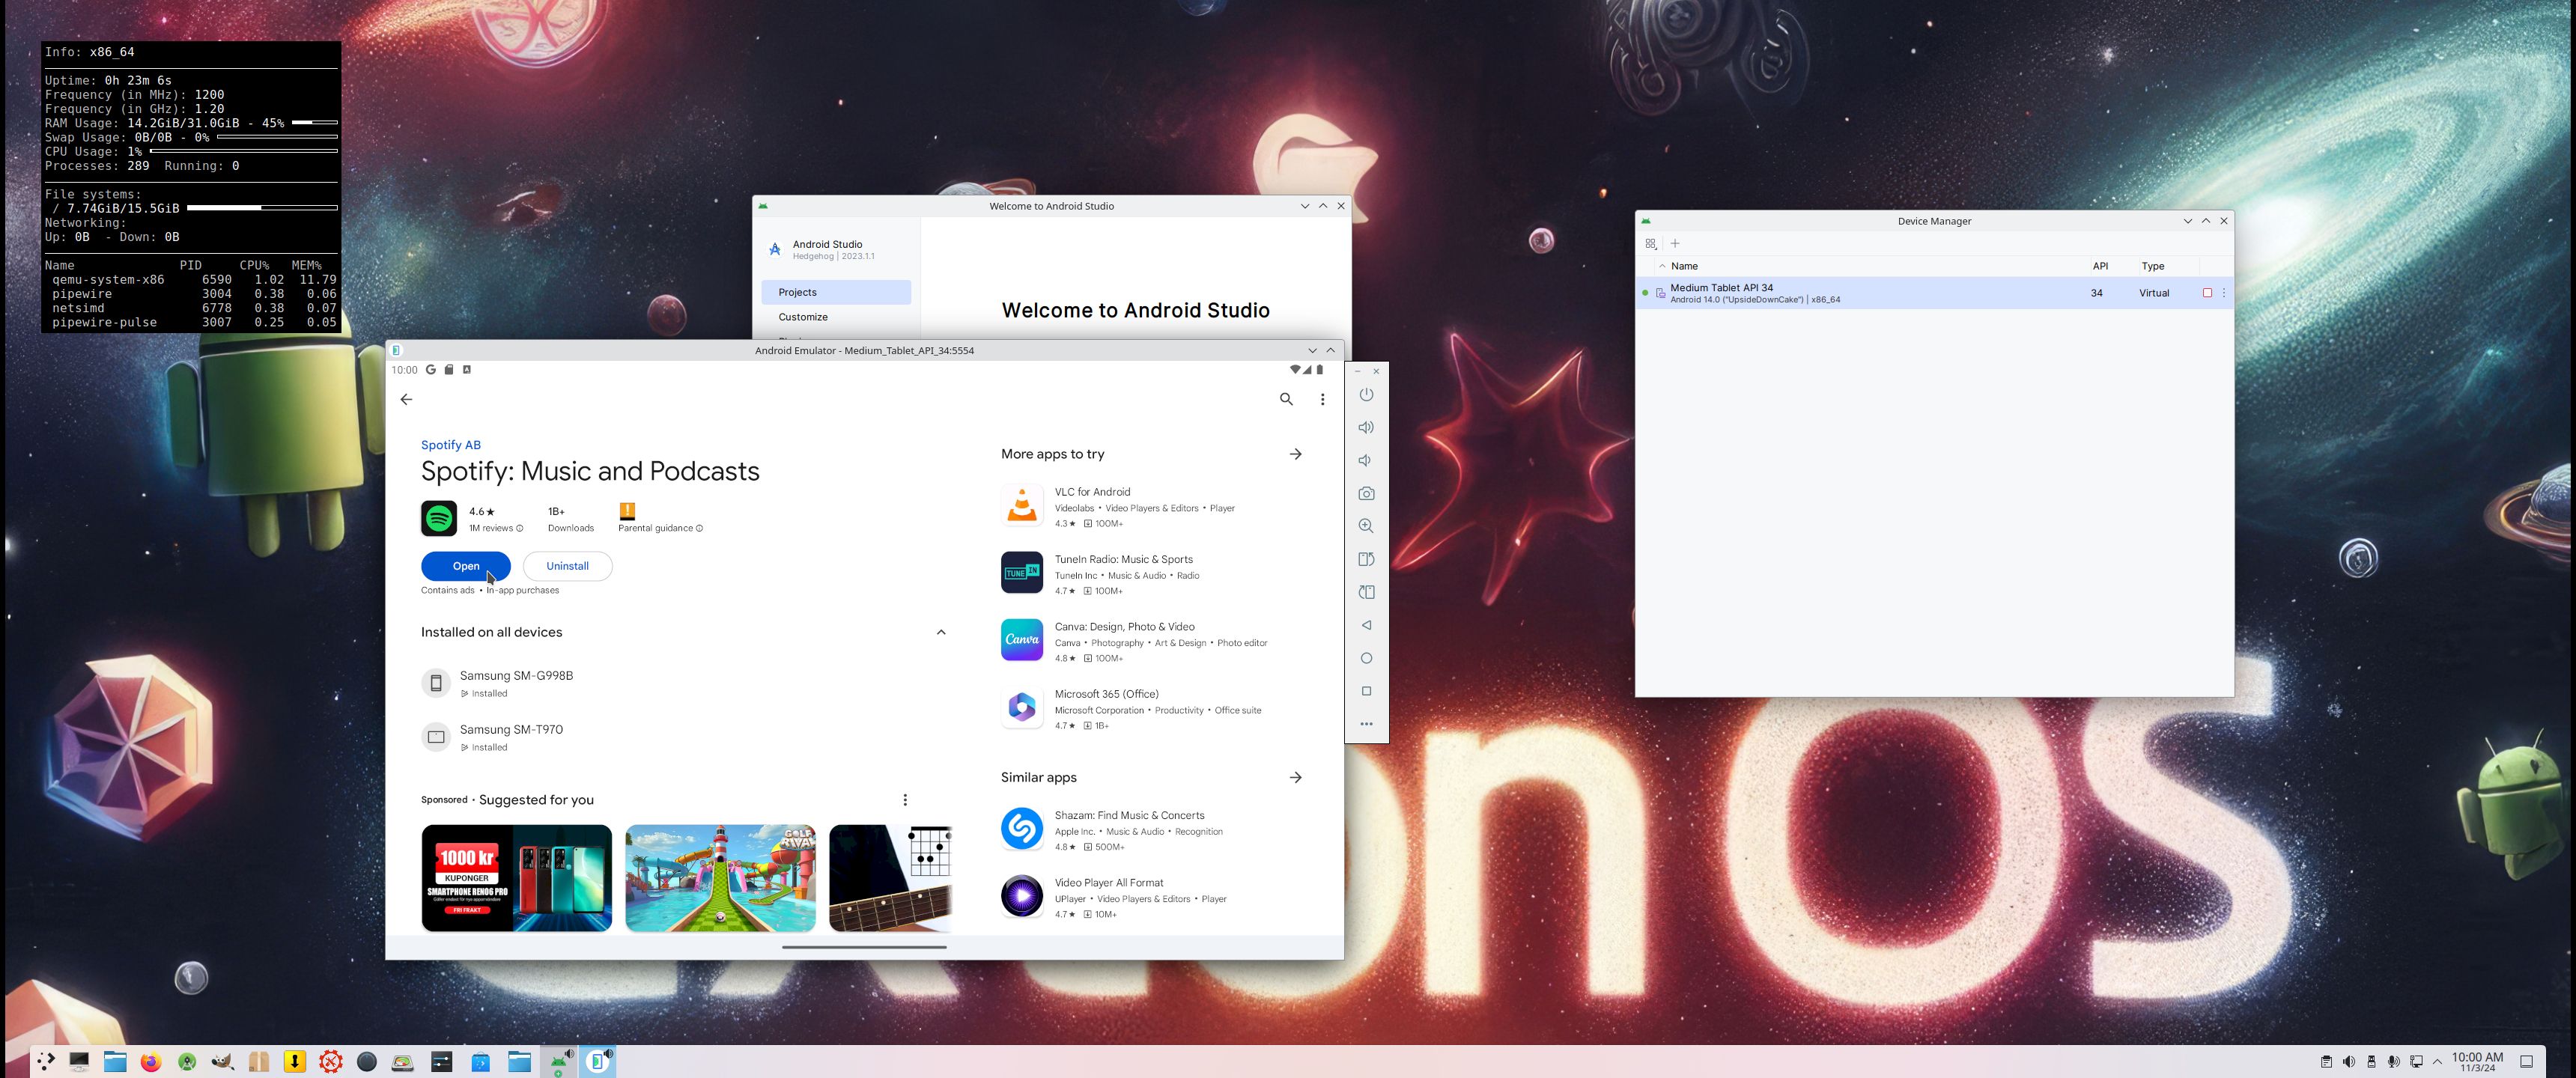This screenshot has height=1078, width=2576.
Task: Click the audio volume icon in the system tray
Action: pyautogui.click(x=2349, y=1062)
